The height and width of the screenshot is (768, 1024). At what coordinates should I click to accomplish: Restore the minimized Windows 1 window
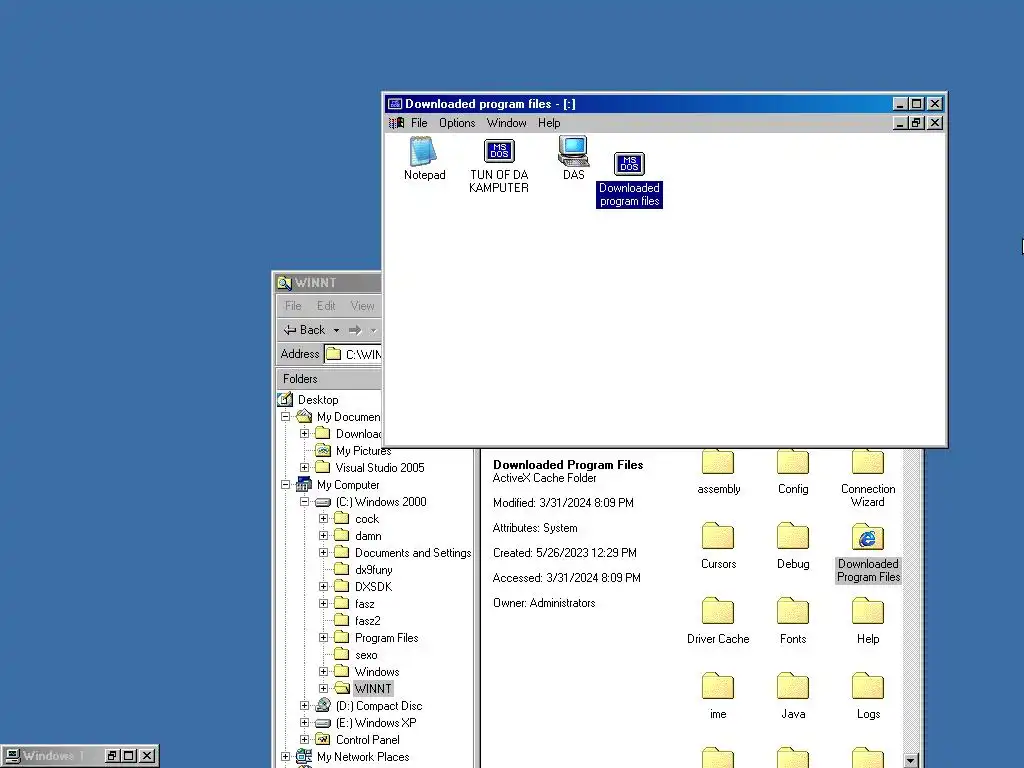pyautogui.click(x=112, y=756)
